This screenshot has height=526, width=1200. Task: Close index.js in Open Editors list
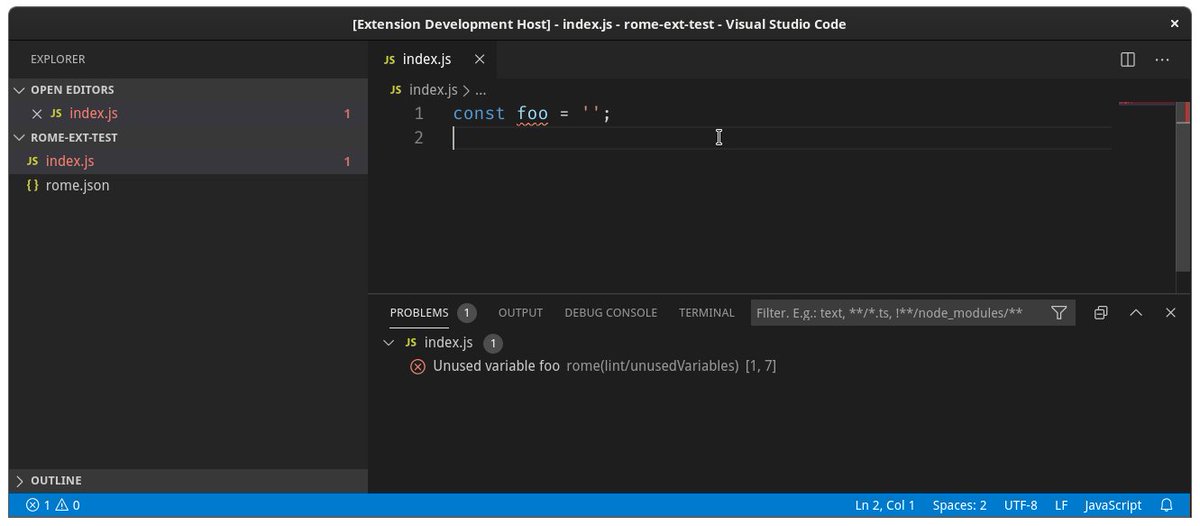pos(37,114)
